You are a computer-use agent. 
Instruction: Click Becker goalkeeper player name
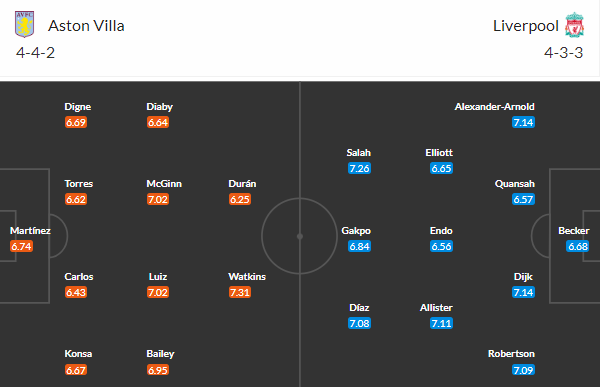click(x=574, y=230)
